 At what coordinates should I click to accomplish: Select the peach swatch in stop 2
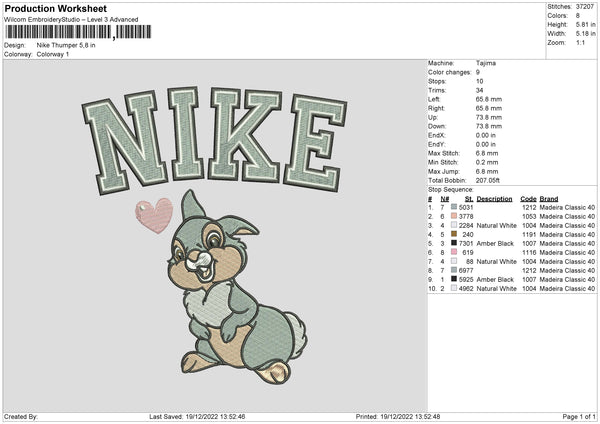pyautogui.click(x=454, y=216)
